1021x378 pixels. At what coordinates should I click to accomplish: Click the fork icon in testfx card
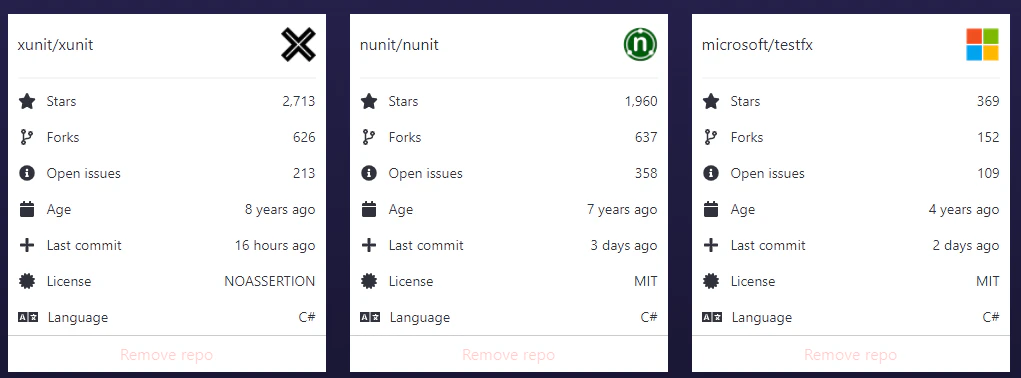(x=710, y=137)
